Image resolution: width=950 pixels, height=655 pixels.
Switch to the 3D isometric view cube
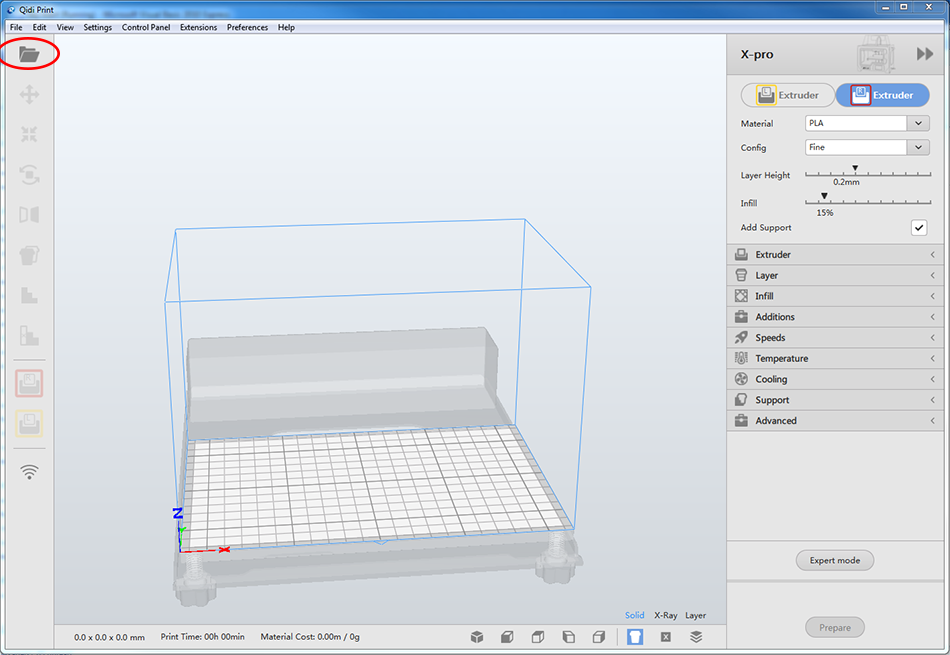point(478,637)
